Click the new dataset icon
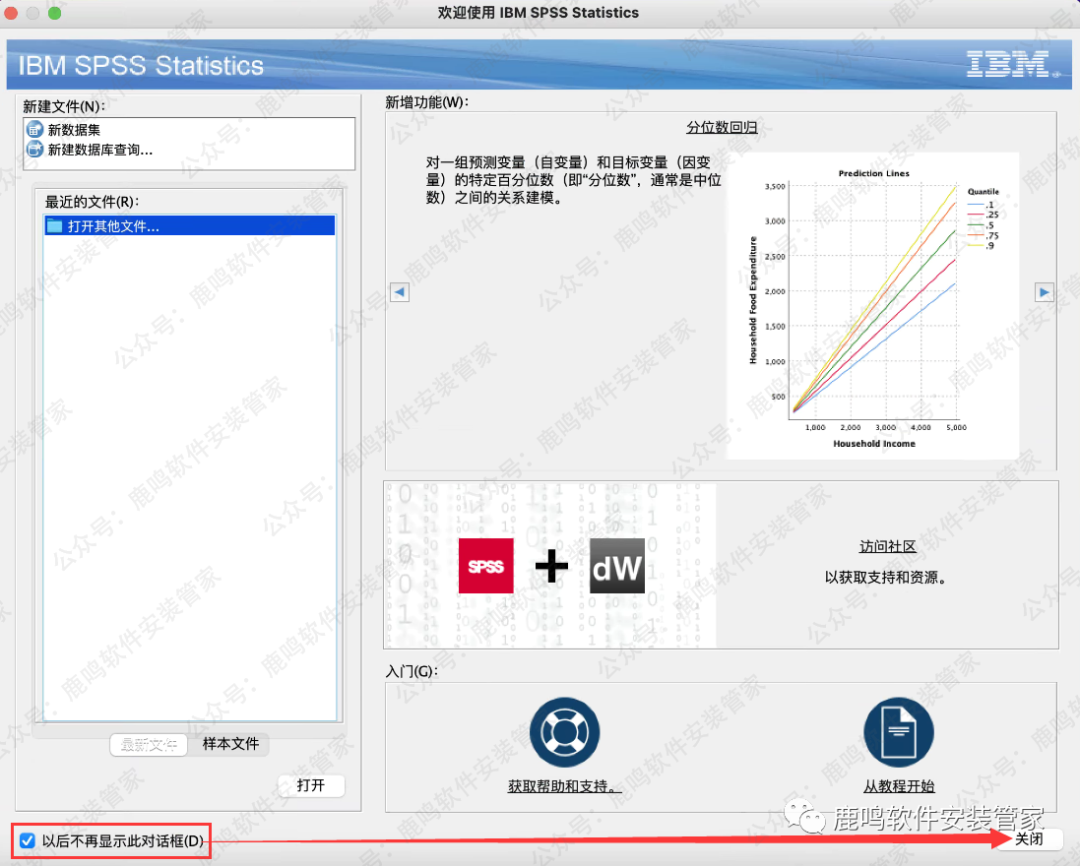The width and height of the screenshot is (1080, 866). tap(35, 130)
